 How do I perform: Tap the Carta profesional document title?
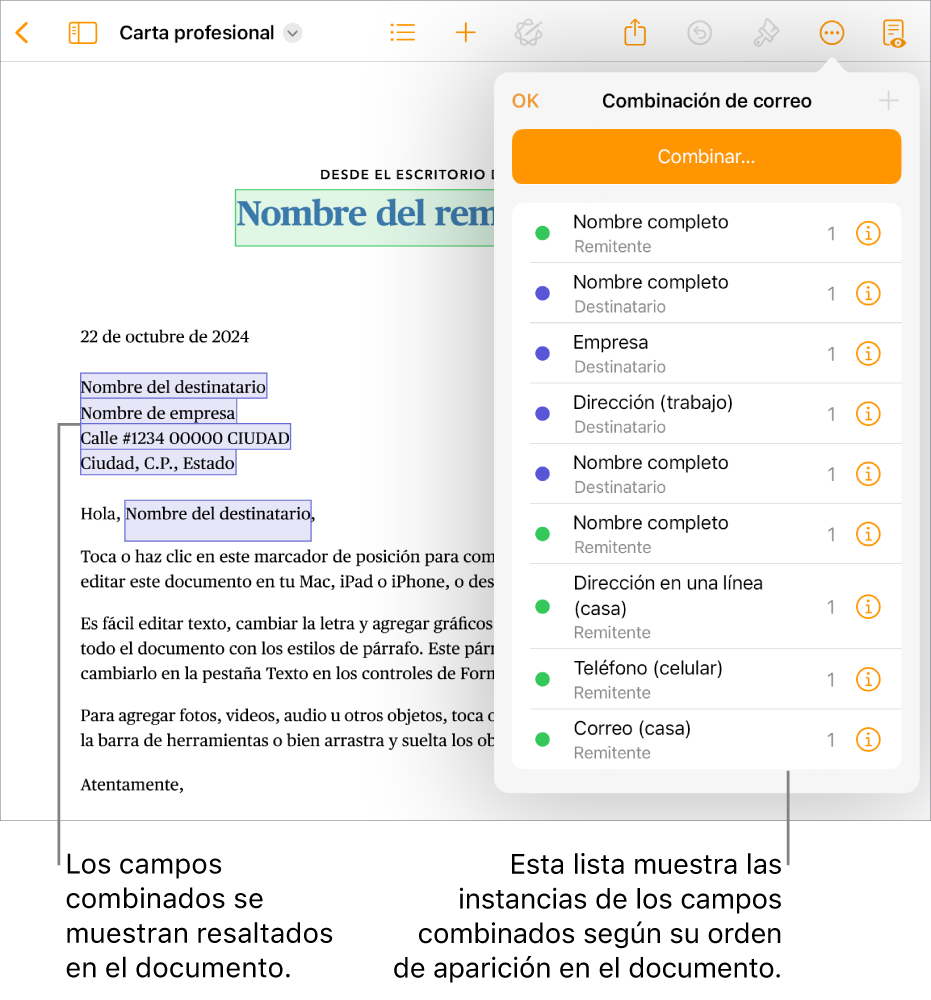coord(196,33)
